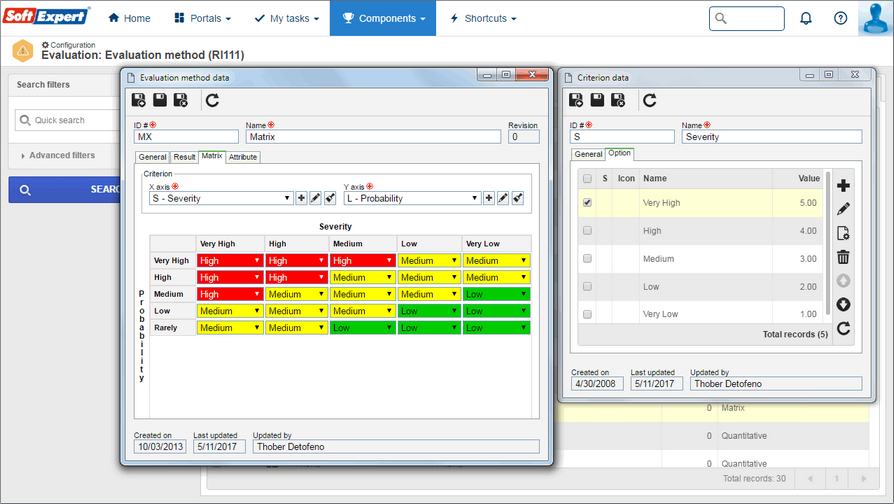Uncheck the Very High option checkbox
894x504 pixels.
(x=587, y=202)
